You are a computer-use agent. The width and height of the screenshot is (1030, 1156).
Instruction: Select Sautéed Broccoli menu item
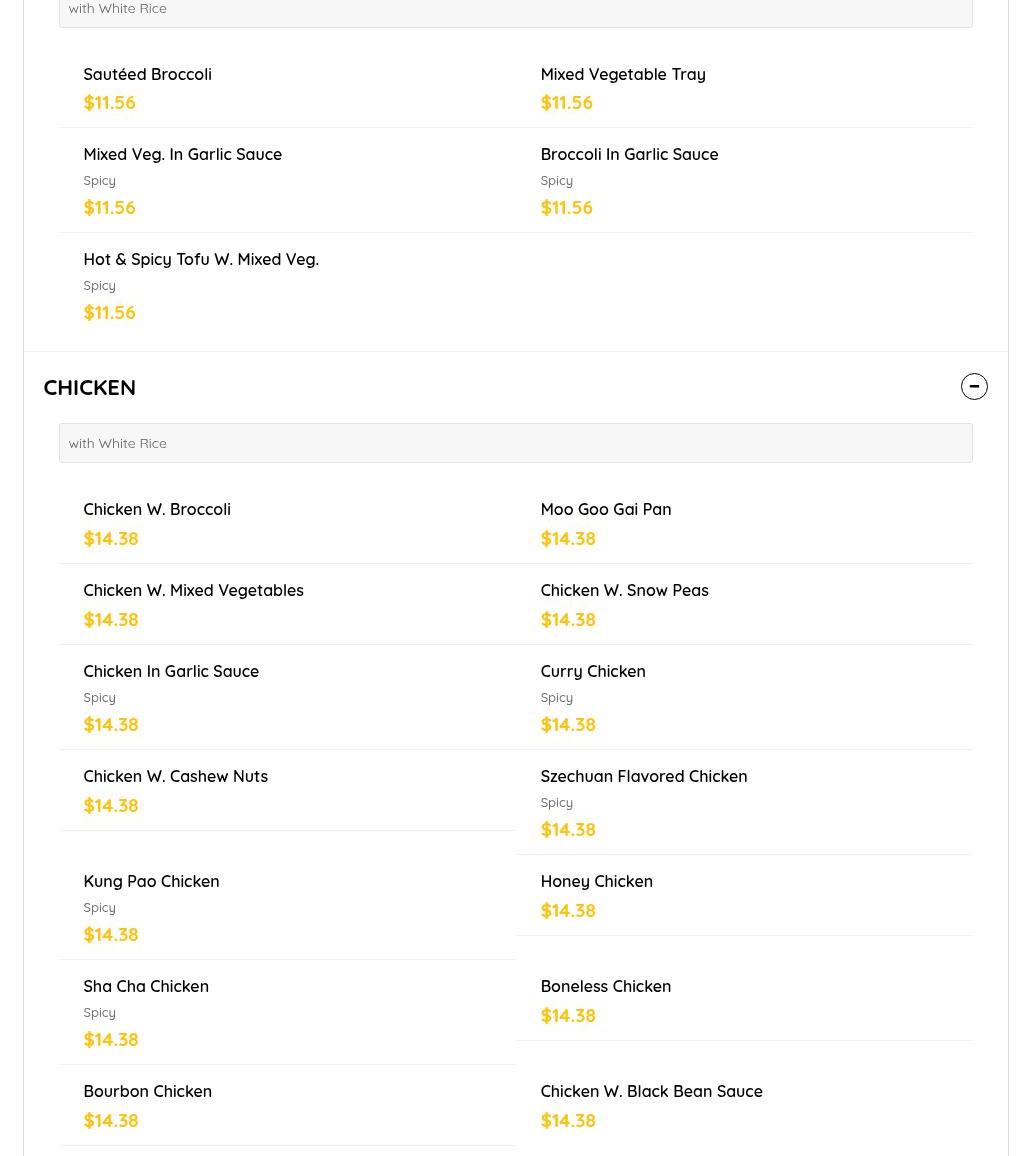[x=147, y=75]
